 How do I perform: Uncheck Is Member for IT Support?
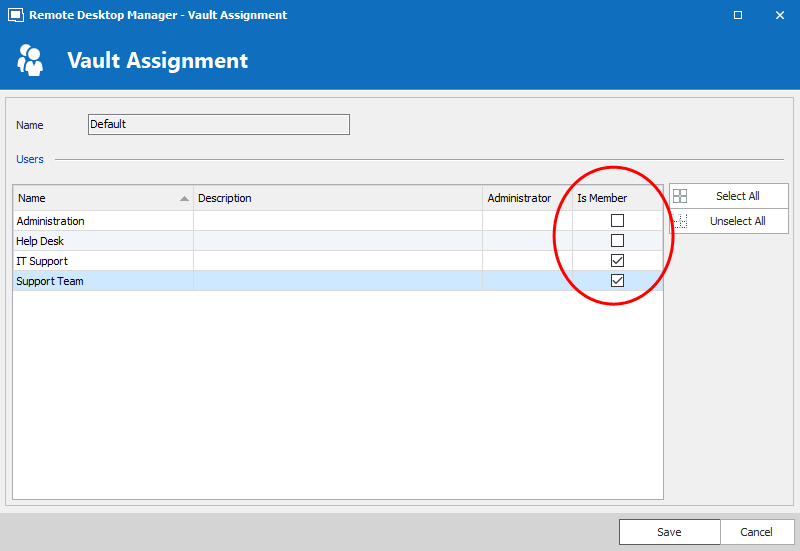[617, 261]
